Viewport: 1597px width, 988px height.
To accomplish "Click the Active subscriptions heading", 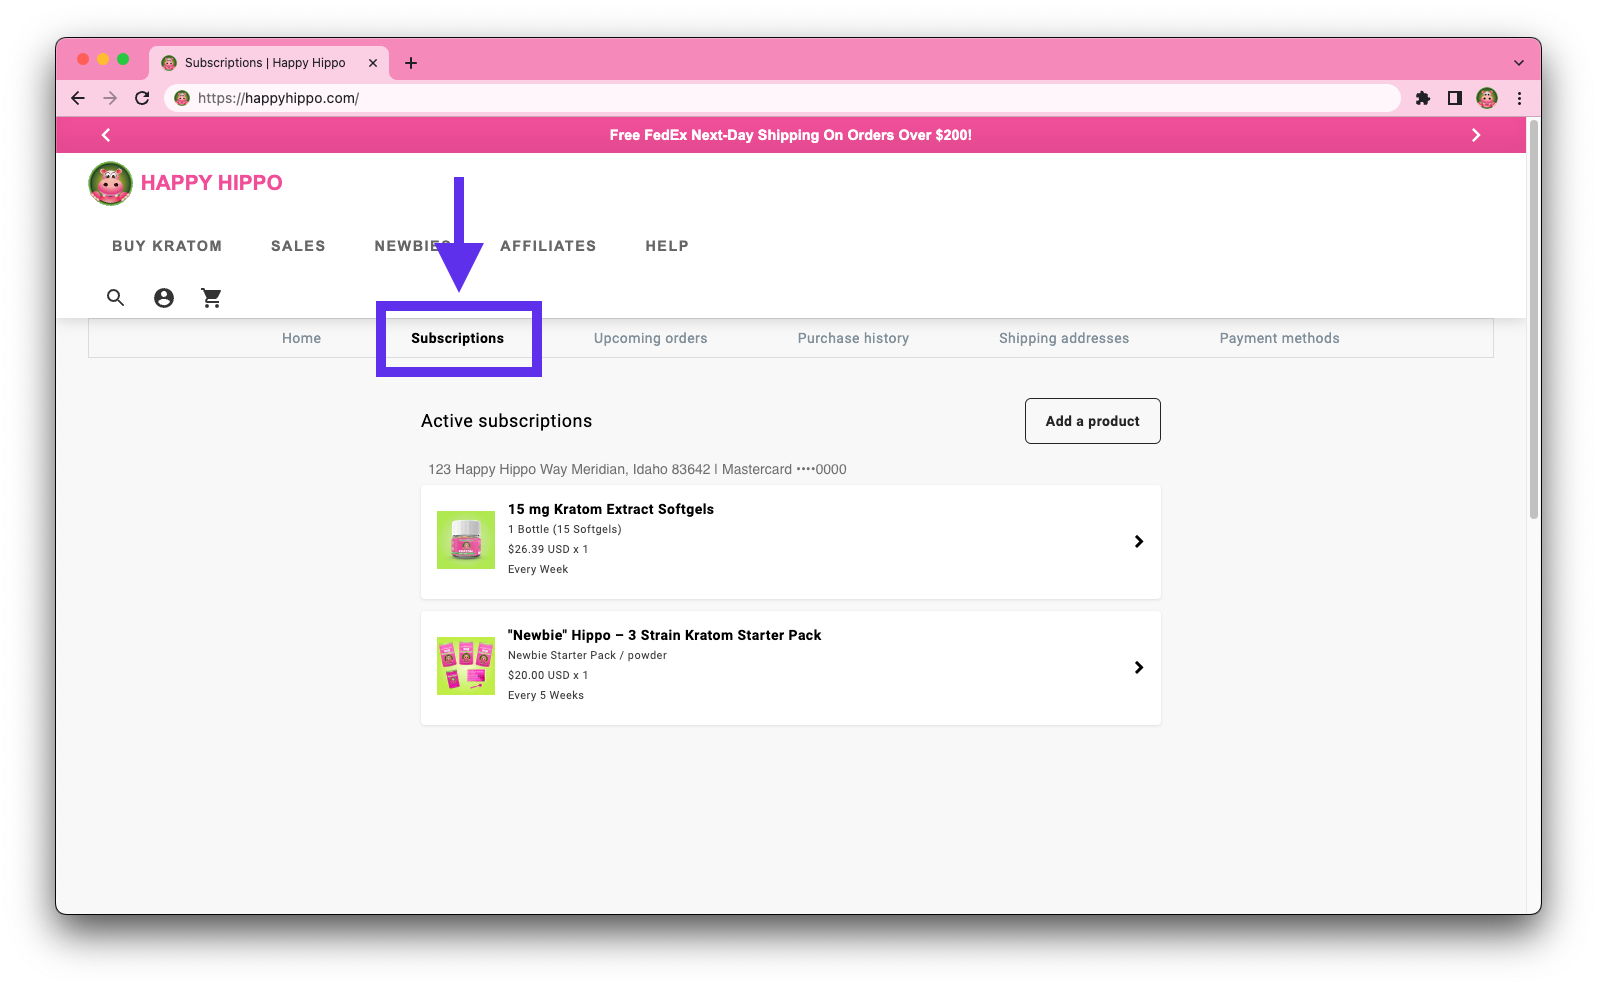I will 506,421.
